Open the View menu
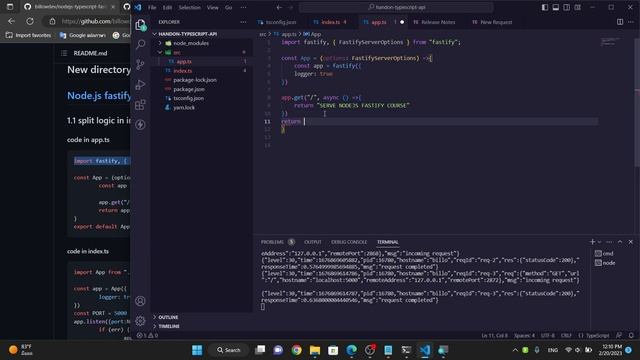This screenshot has height=360, width=640. click(x=212, y=7)
